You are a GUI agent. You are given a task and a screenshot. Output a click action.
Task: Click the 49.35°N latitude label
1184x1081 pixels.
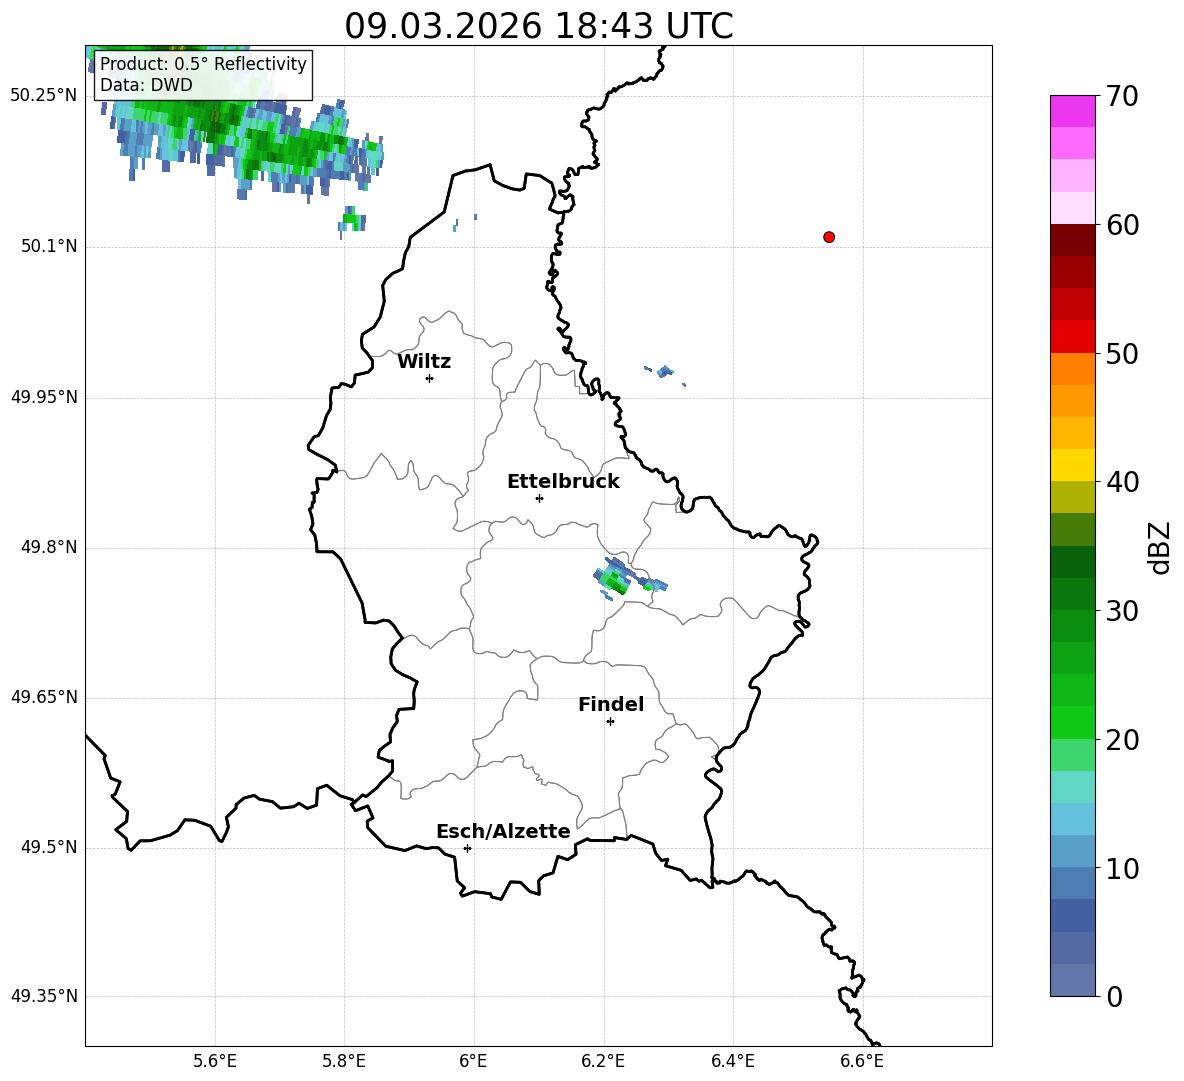(x=44, y=996)
